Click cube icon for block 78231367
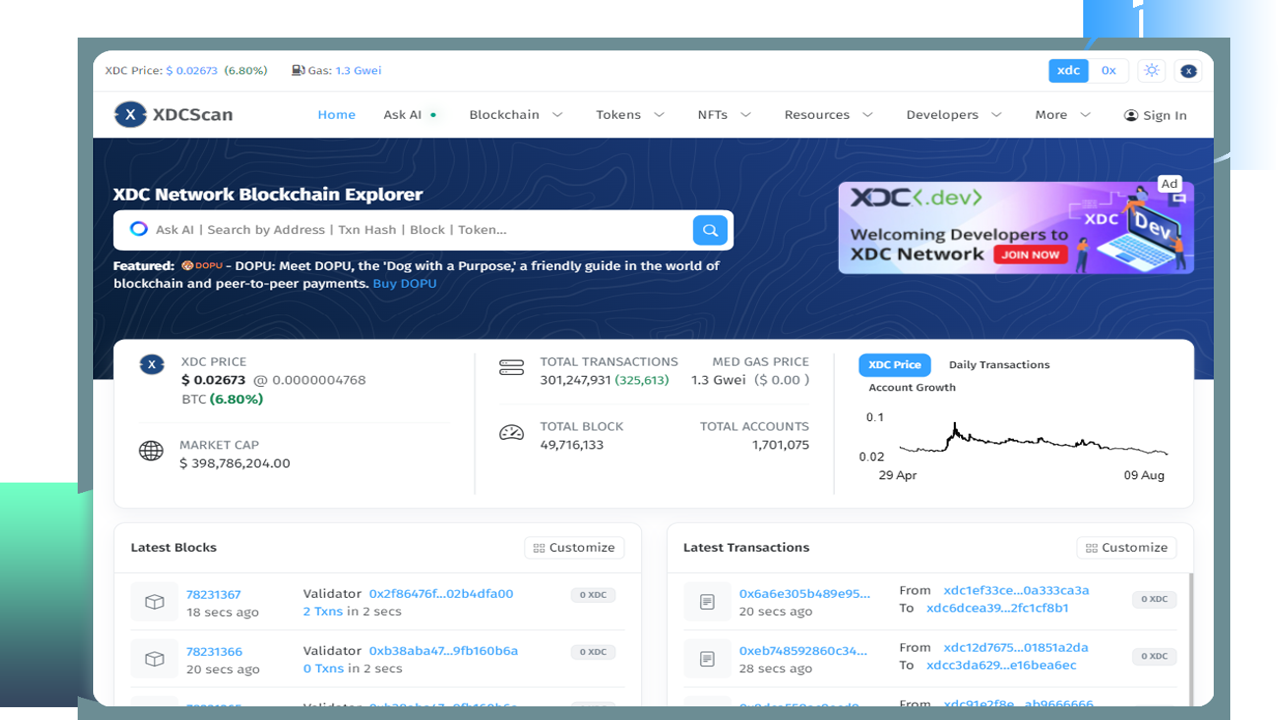1280x720 pixels. 154,602
